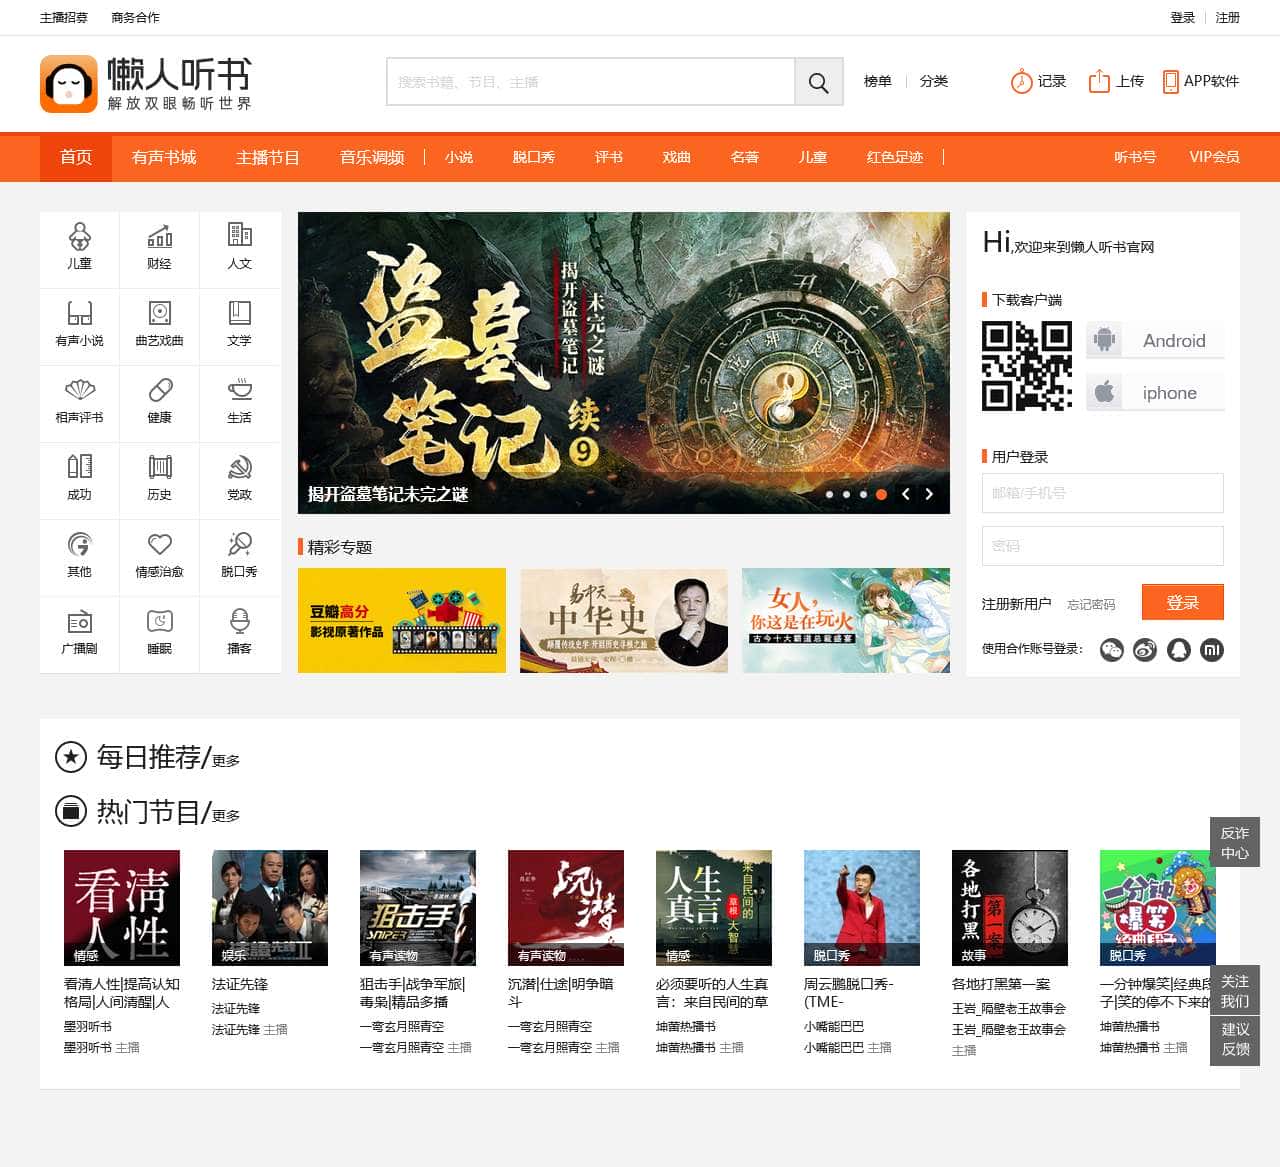Log in with QQ icon
Viewport: 1280px width, 1167px height.
1179,650
